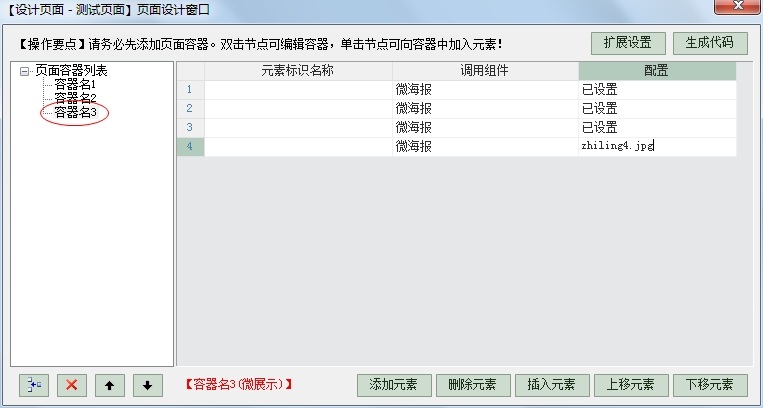Click the 添加元素 button
This screenshot has width=763, height=408.
pos(394,385)
